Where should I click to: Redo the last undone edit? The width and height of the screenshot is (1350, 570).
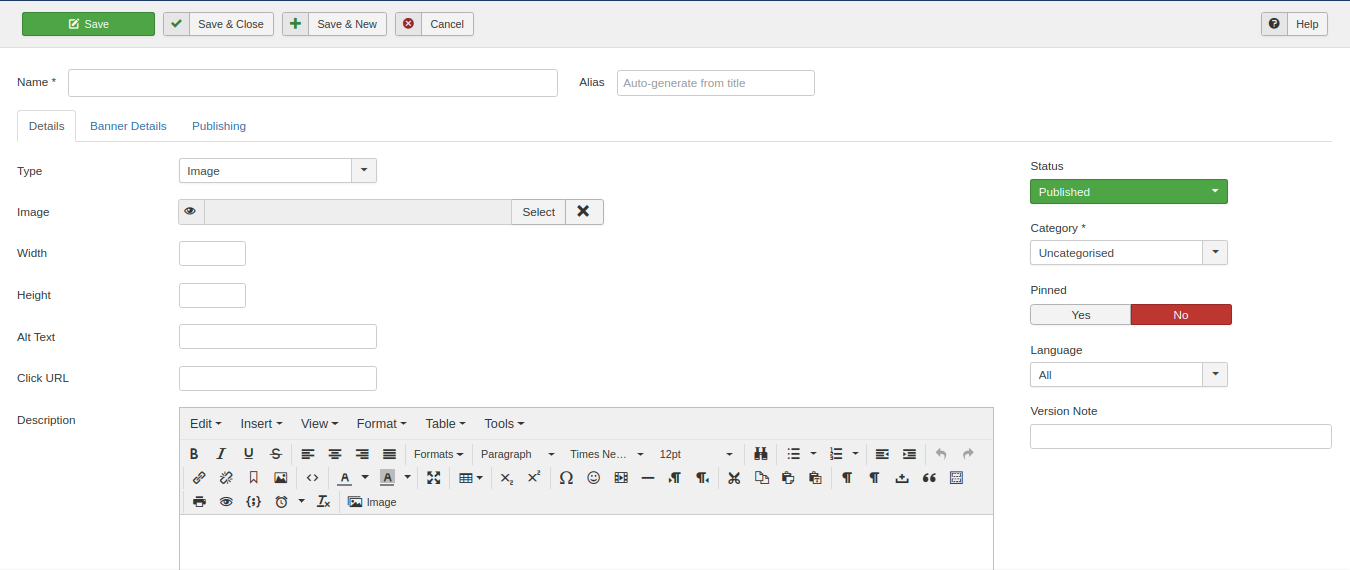coord(968,454)
